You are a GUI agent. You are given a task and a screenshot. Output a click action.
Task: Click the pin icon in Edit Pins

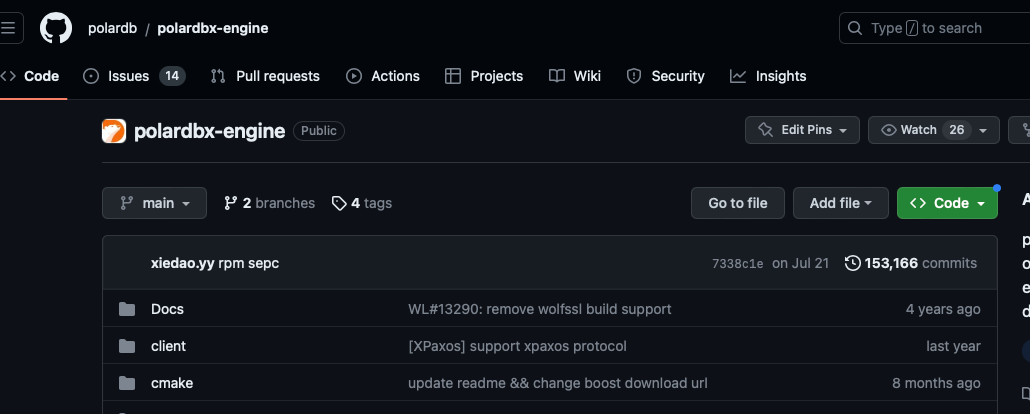click(766, 130)
